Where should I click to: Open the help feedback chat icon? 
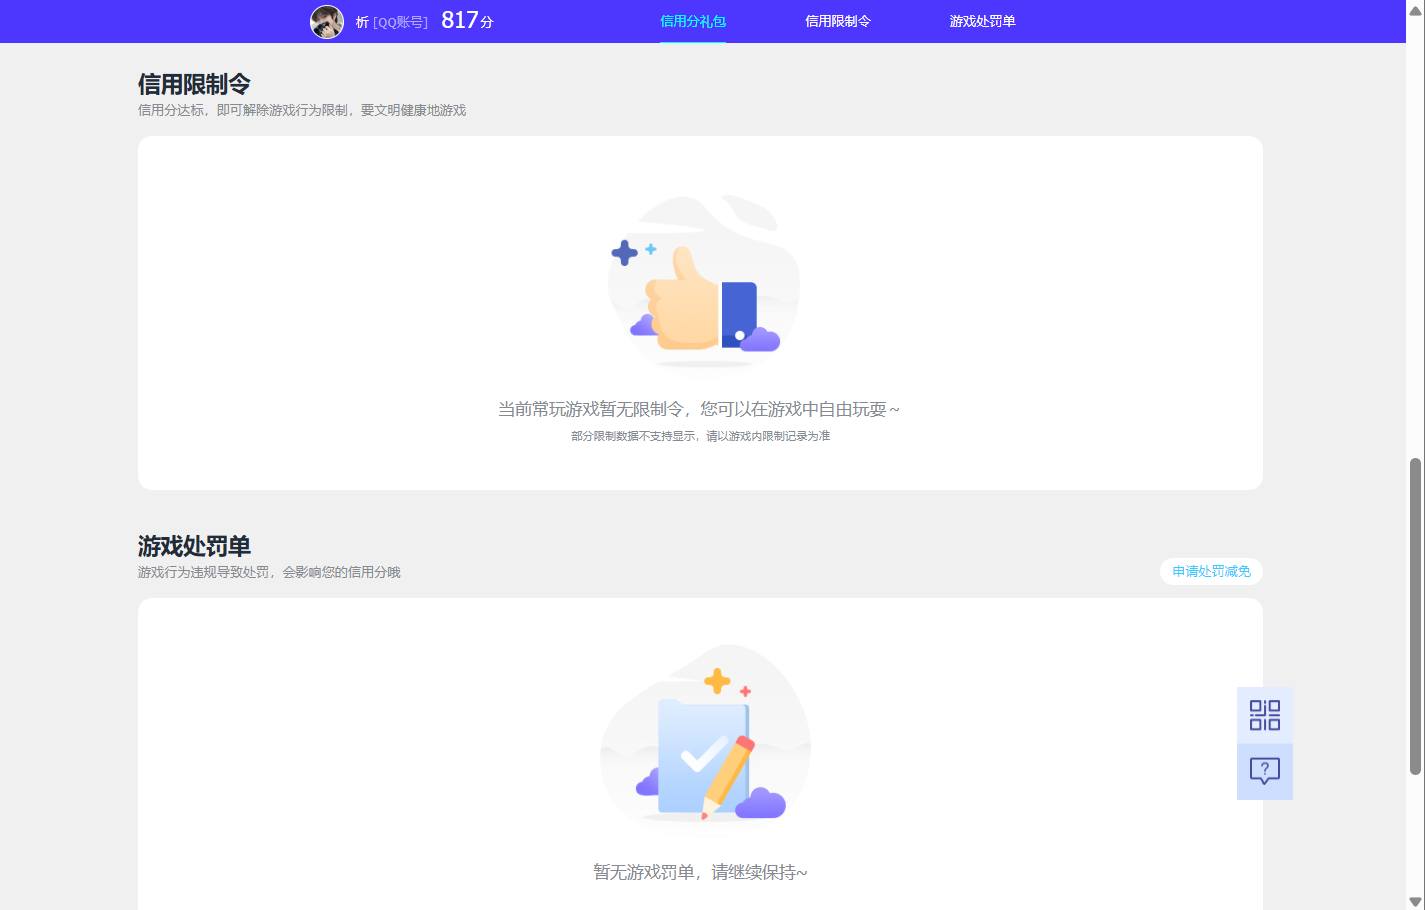coord(1265,771)
